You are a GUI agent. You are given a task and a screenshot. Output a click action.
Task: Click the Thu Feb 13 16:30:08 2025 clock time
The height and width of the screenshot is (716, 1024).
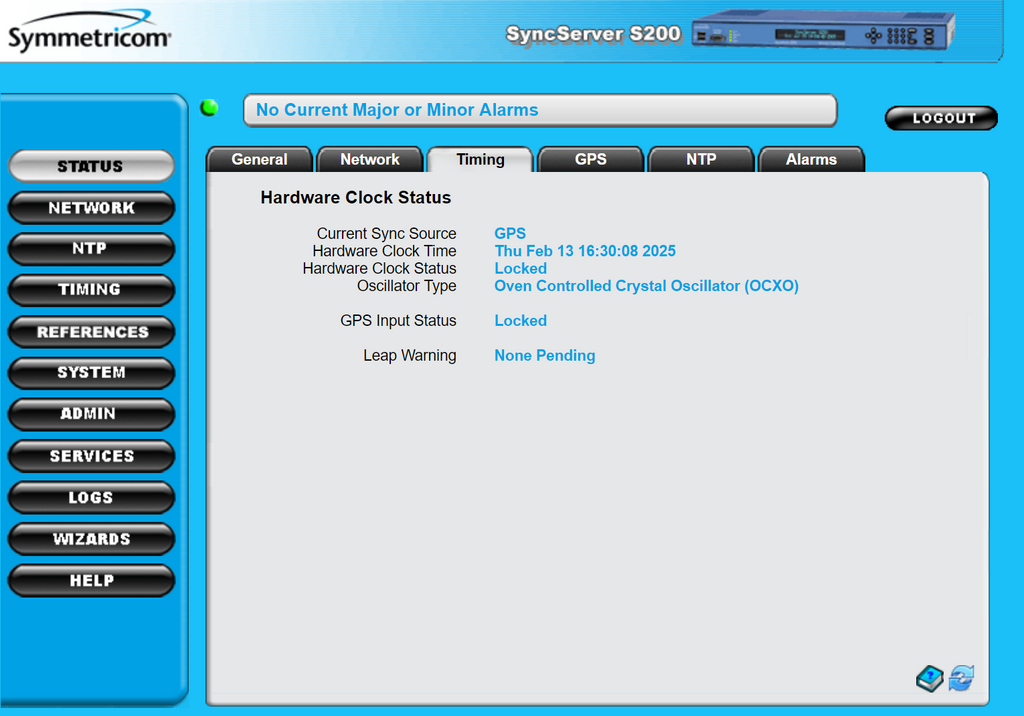click(x=585, y=251)
